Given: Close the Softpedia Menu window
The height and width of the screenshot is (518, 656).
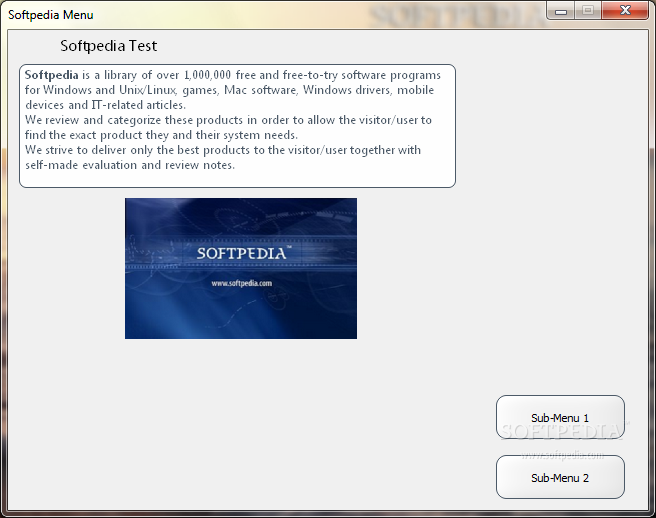Looking at the screenshot, I should pos(625,10).
